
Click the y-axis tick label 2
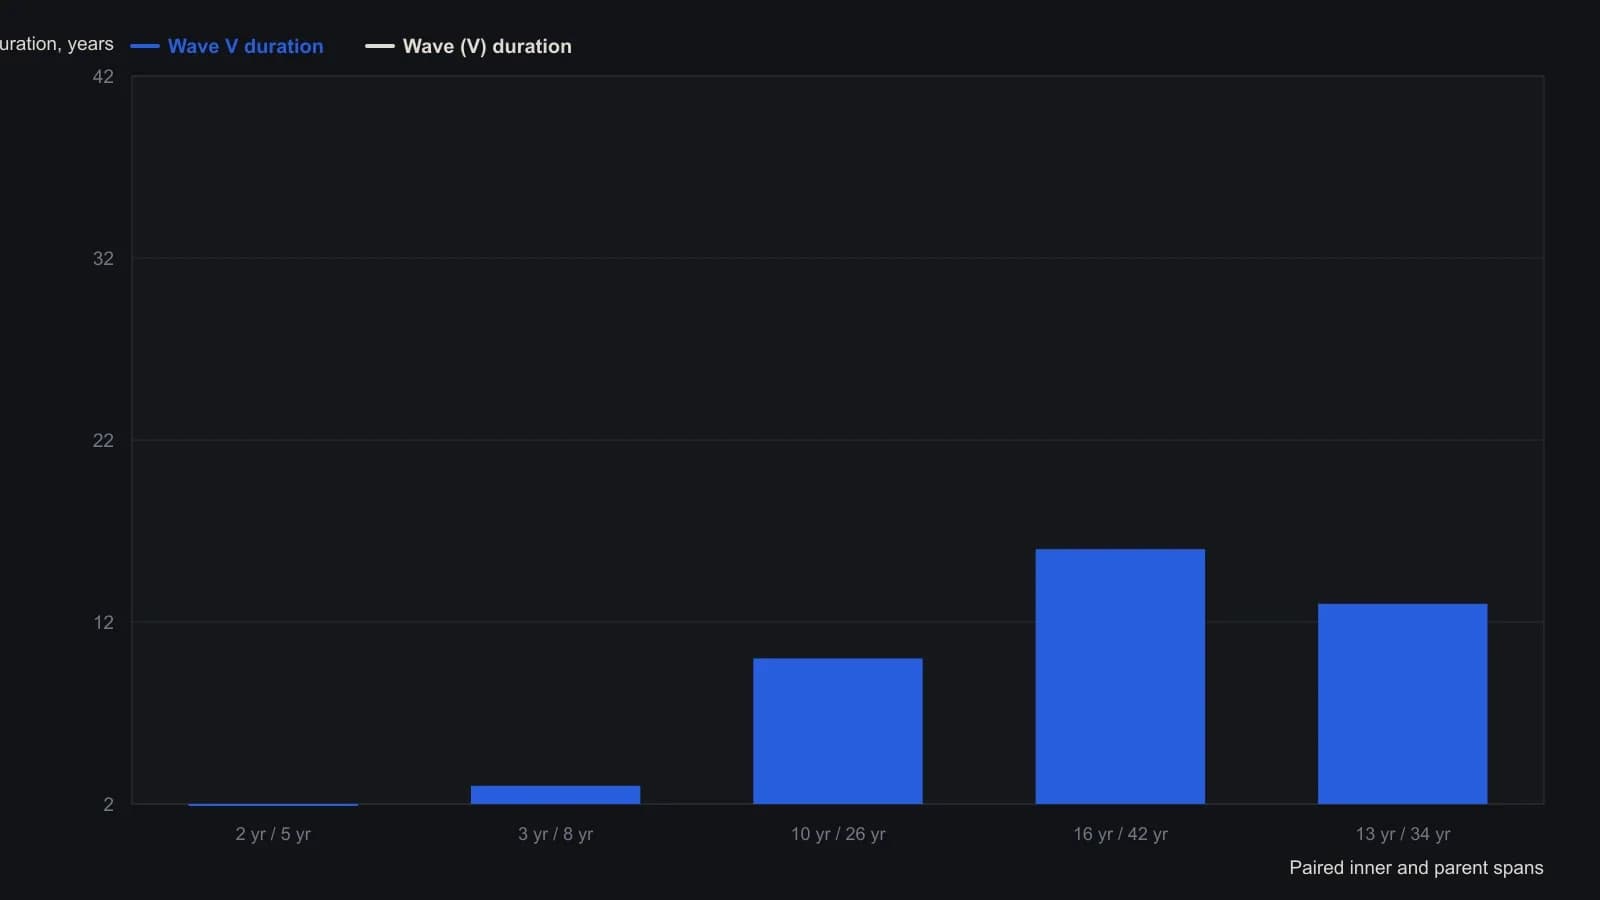click(108, 805)
